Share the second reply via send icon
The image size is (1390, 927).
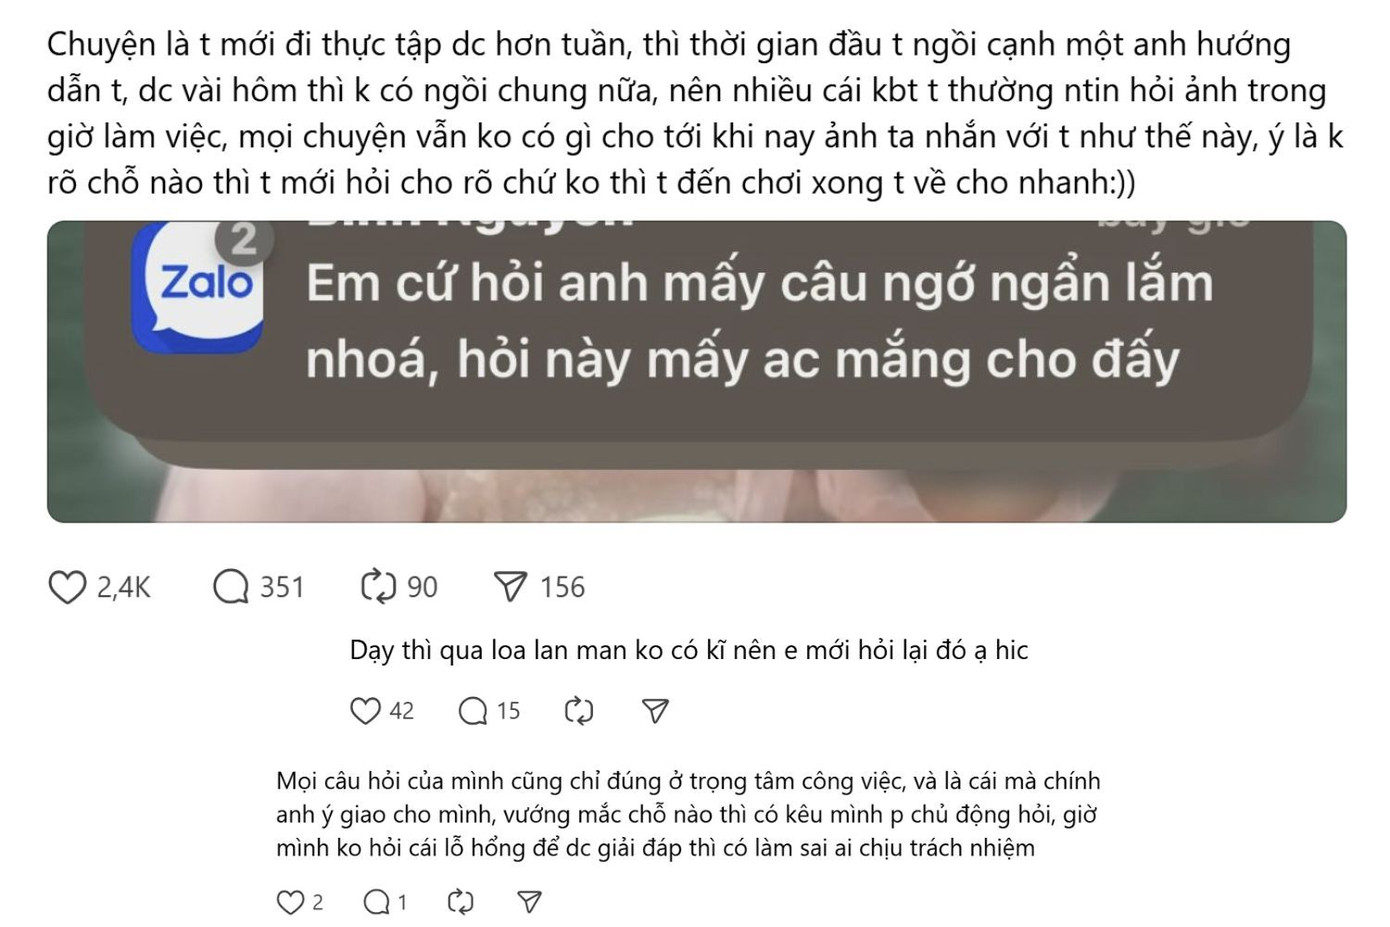pos(530,902)
